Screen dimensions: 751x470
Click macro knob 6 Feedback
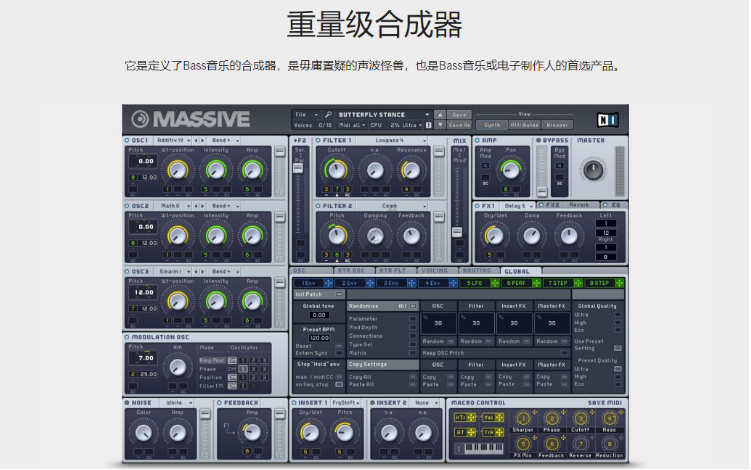point(551,444)
